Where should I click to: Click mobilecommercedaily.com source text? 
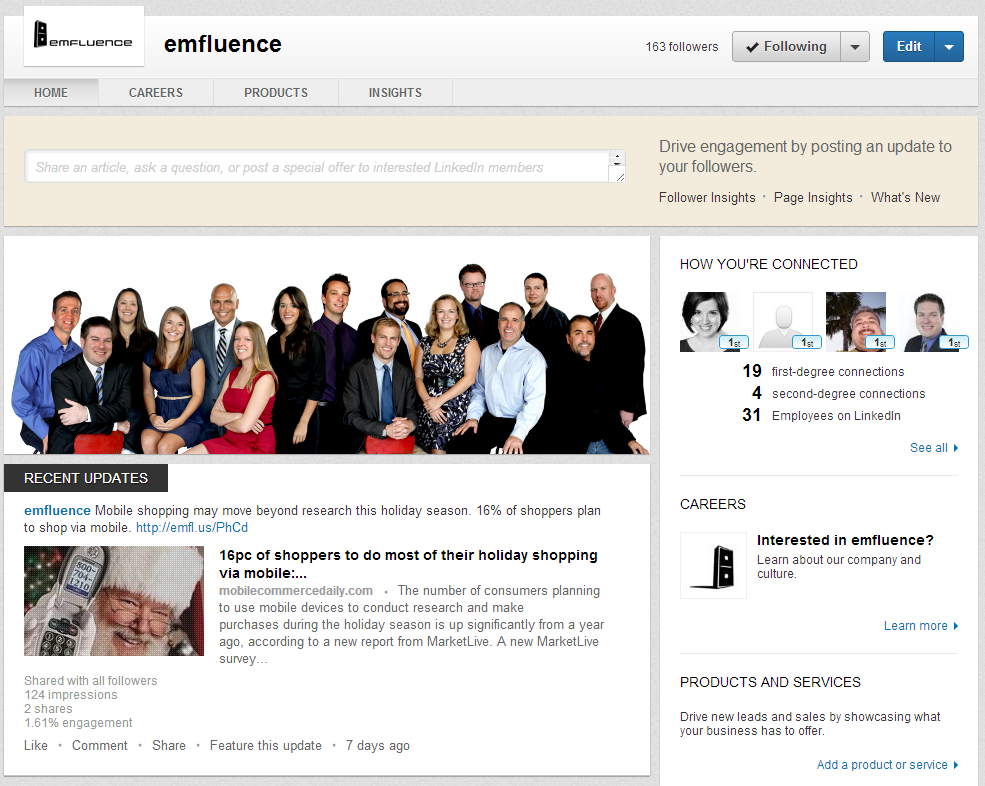tap(296, 591)
